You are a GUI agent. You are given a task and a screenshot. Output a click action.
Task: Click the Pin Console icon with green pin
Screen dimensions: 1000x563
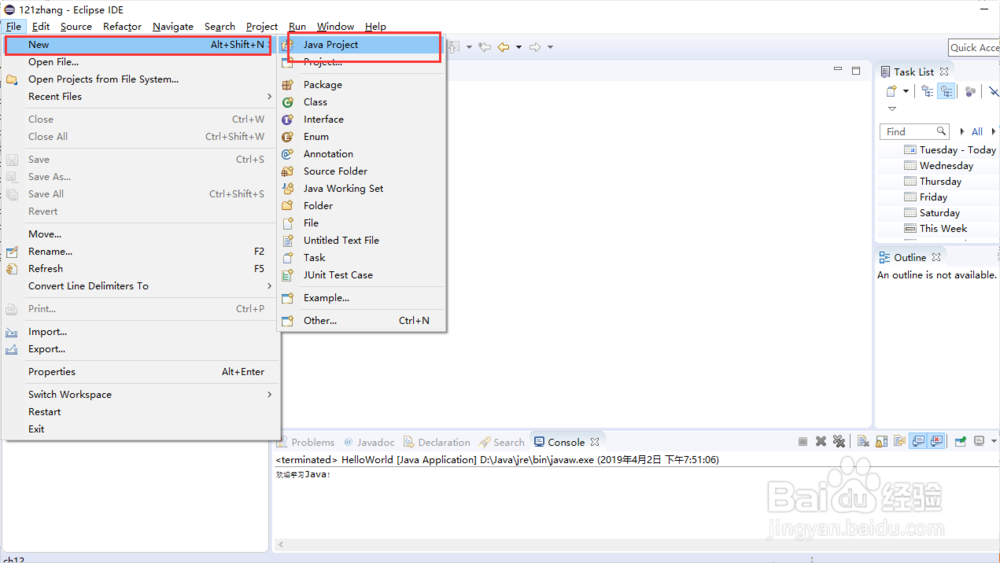960,441
